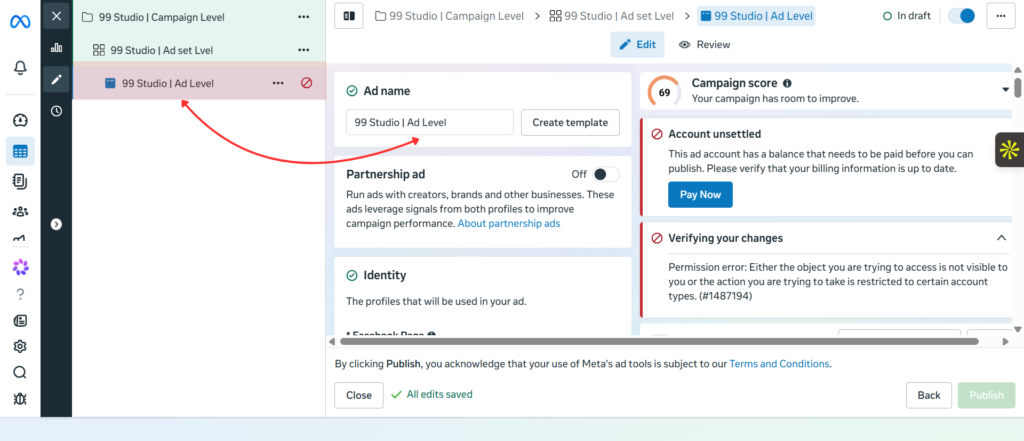Open more options for Ad Level row

tap(278, 83)
